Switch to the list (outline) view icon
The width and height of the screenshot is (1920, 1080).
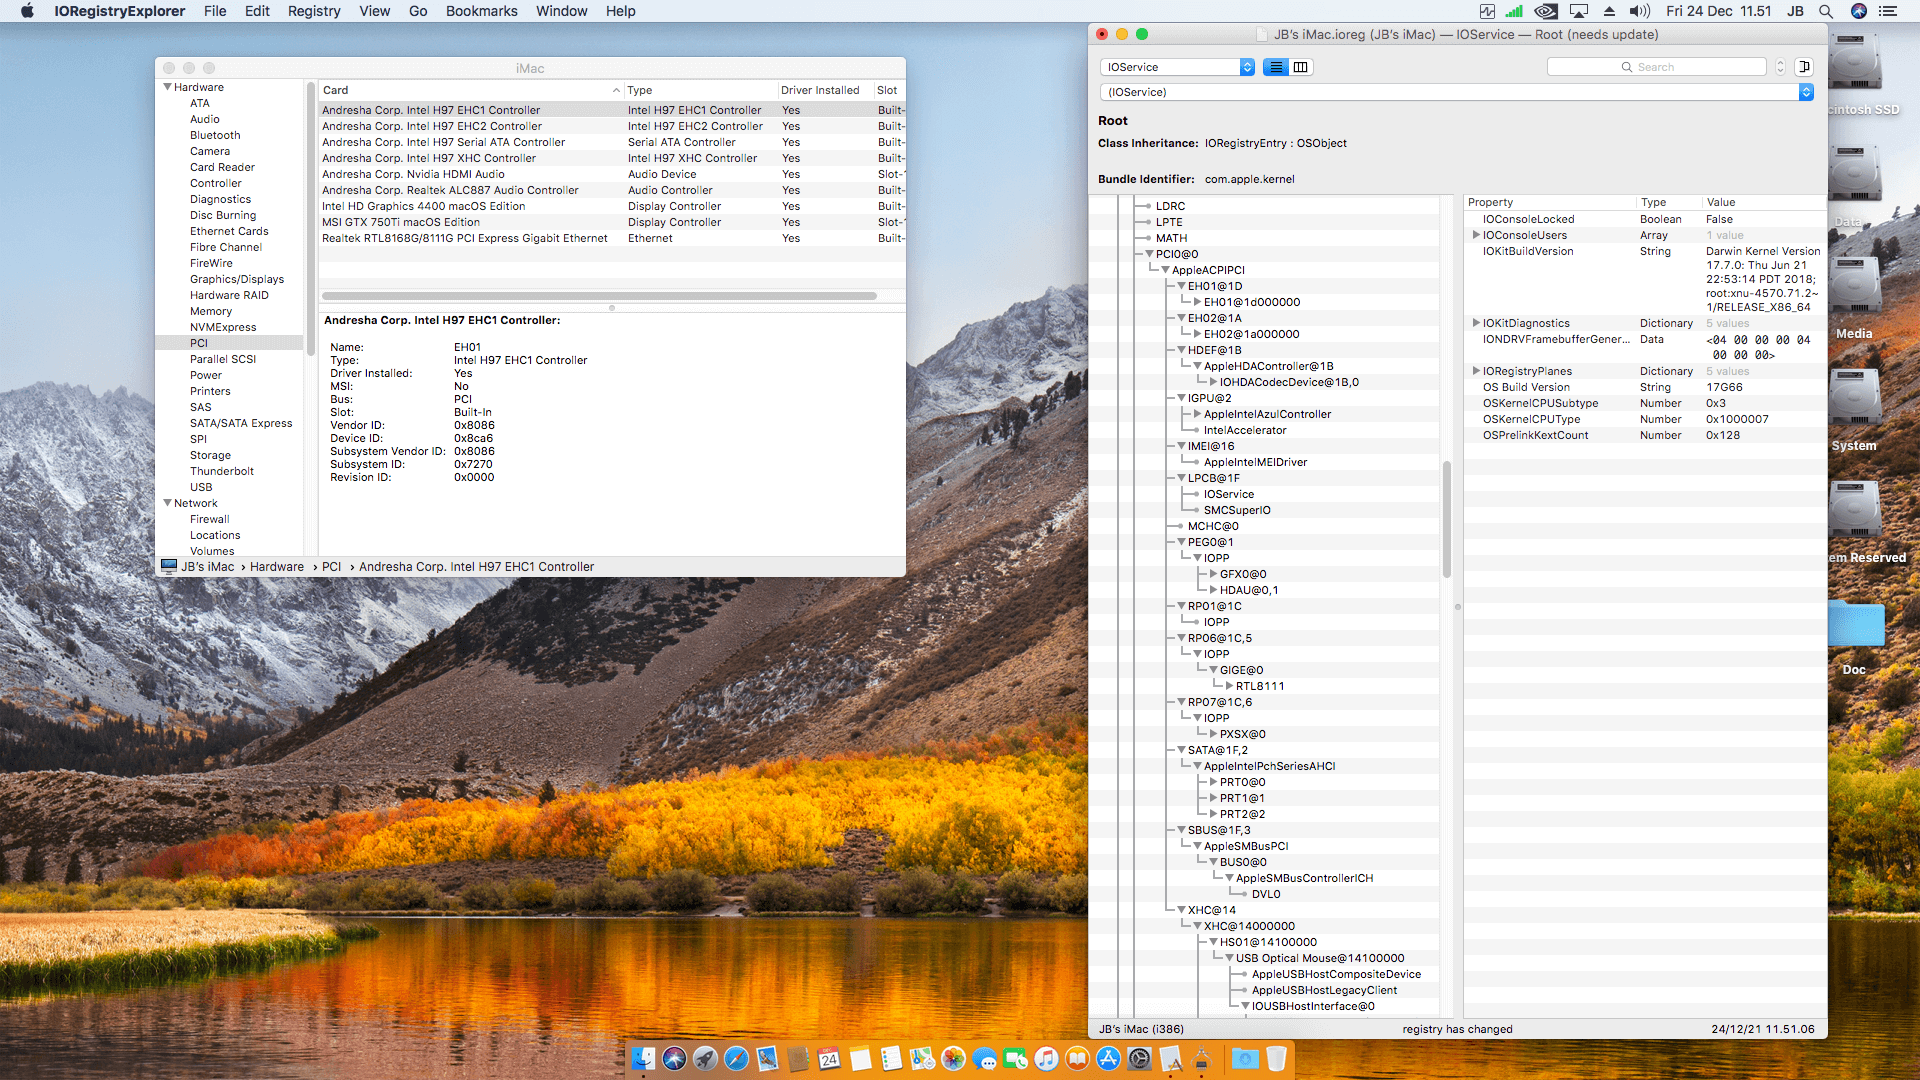[x=1275, y=67]
